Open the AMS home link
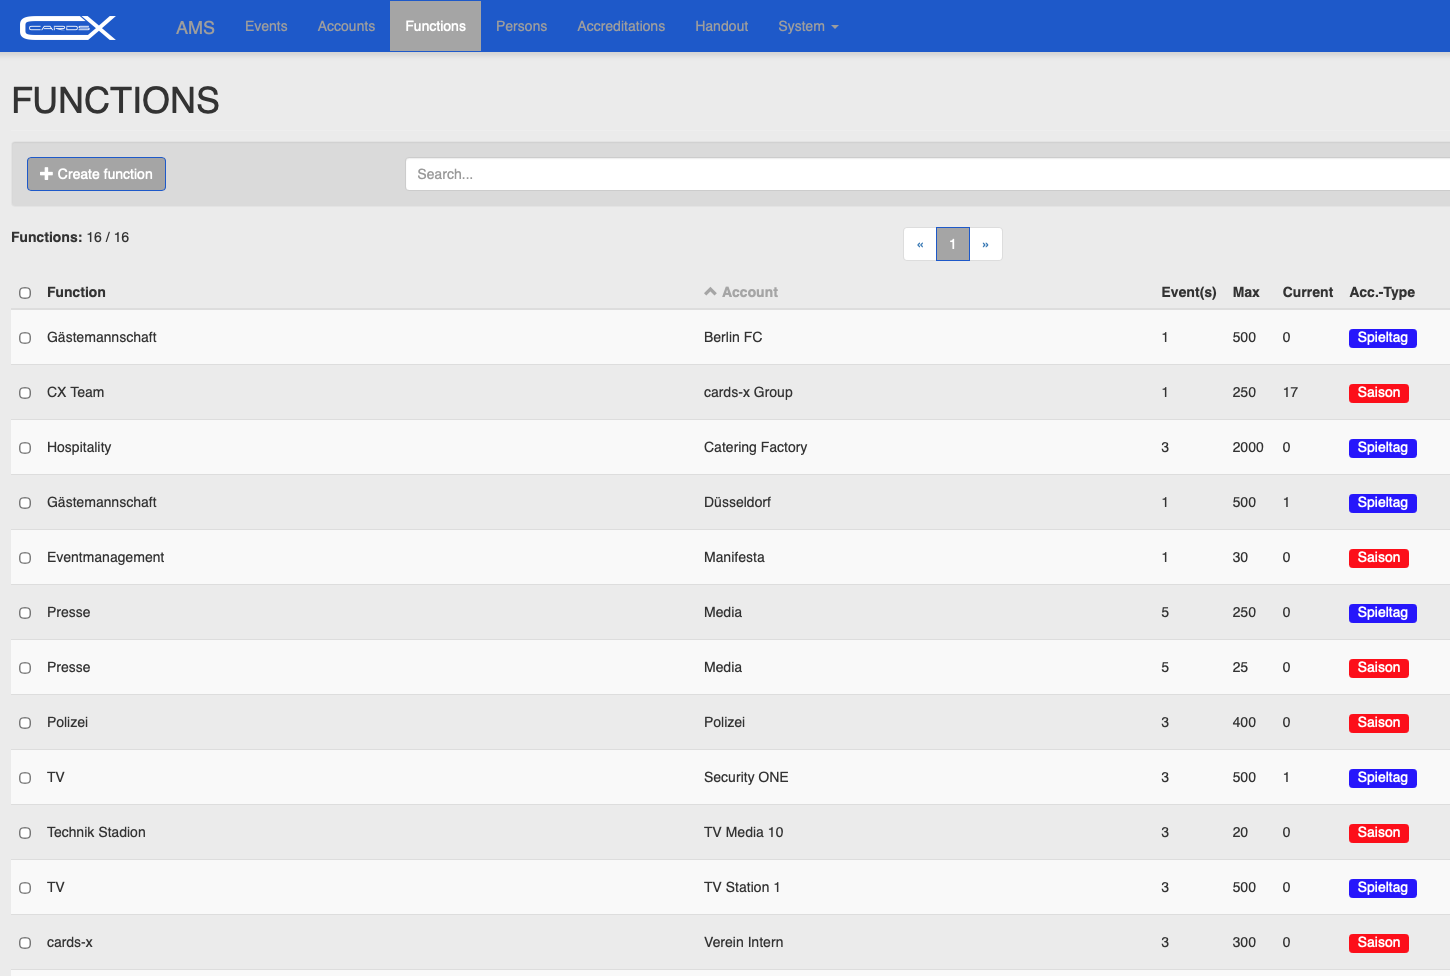 [x=195, y=27]
